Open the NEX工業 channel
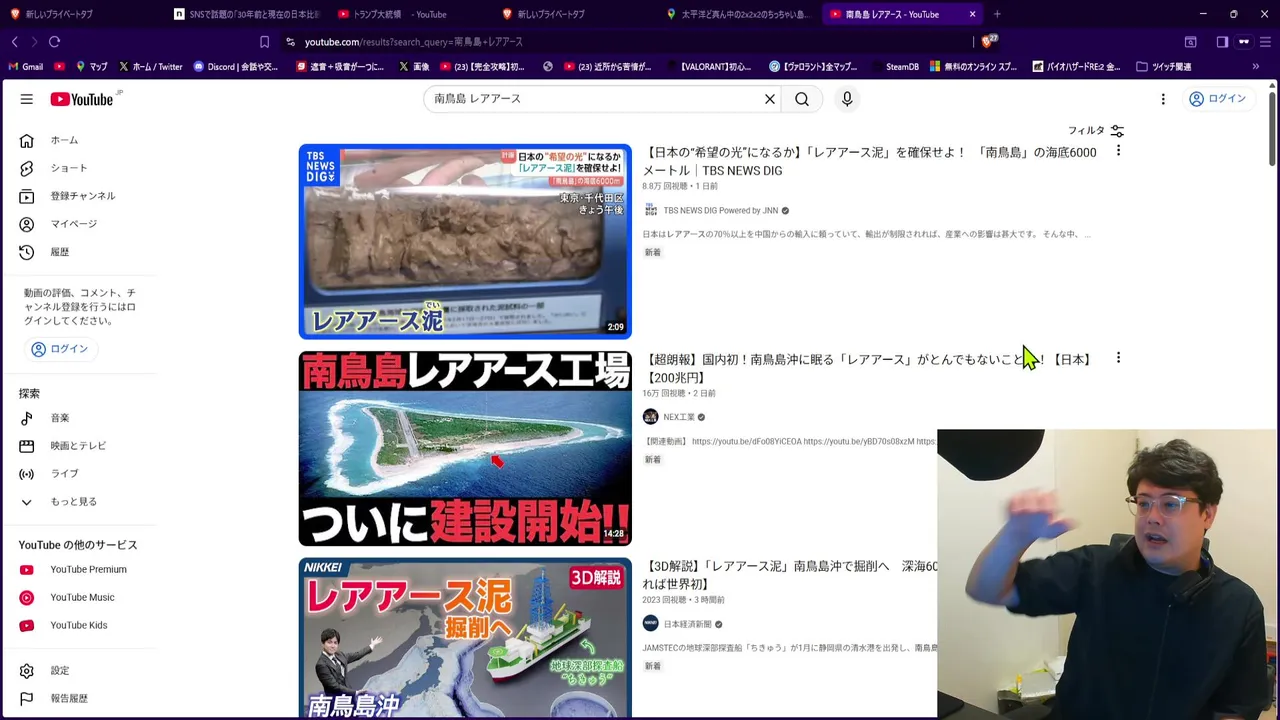 pos(678,417)
